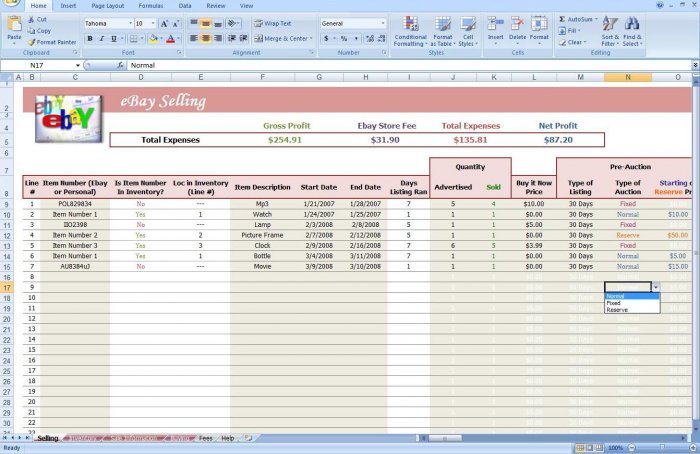Open the font color picker
The width and height of the screenshot is (700, 454).
pyautogui.click(x=171, y=39)
